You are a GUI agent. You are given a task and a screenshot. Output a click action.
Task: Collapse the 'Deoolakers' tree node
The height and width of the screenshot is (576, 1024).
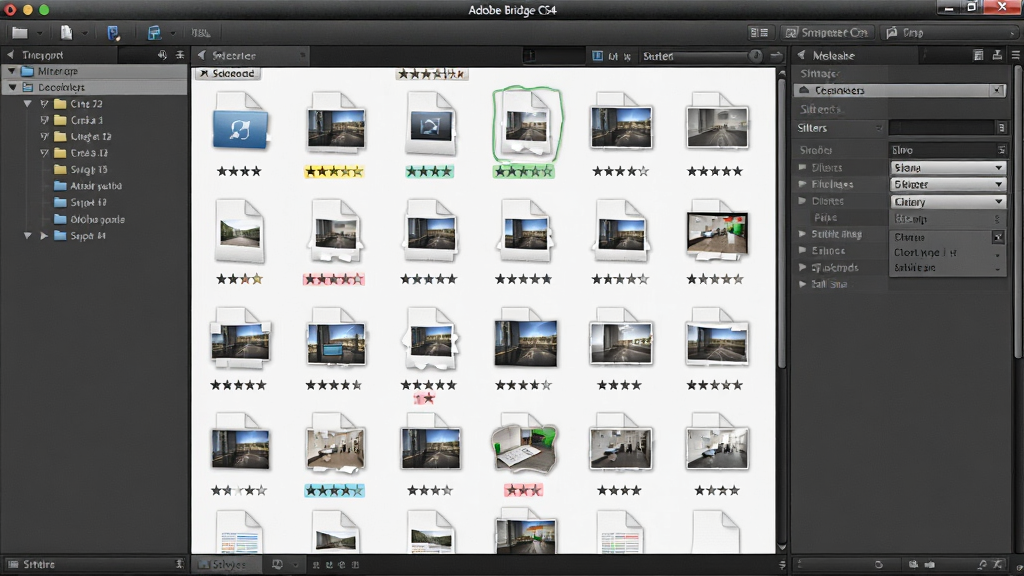point(12,87)
